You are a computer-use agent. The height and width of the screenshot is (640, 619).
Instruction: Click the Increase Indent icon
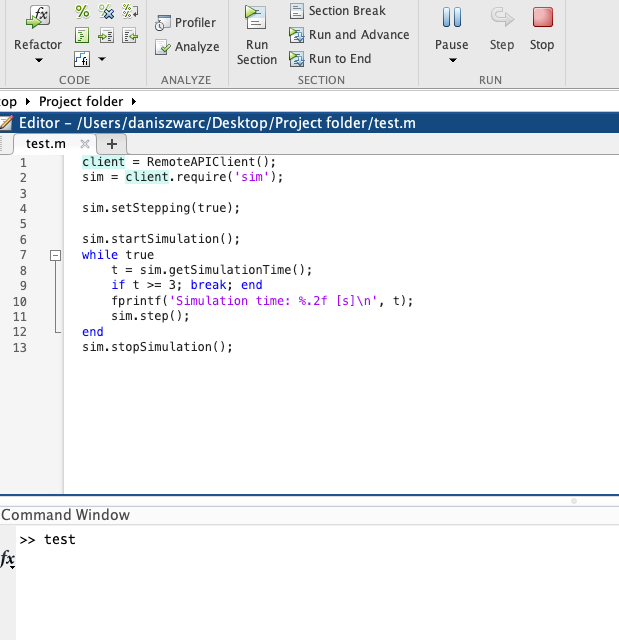coord(106,36)
